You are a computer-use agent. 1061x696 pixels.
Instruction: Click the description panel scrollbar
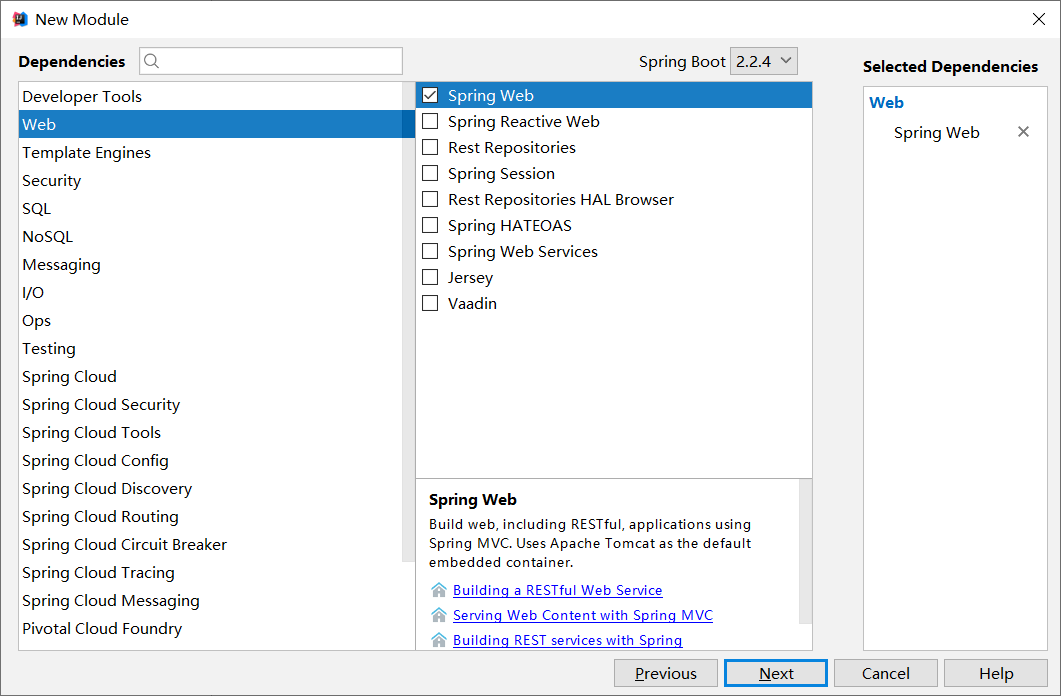coord(805,551)
